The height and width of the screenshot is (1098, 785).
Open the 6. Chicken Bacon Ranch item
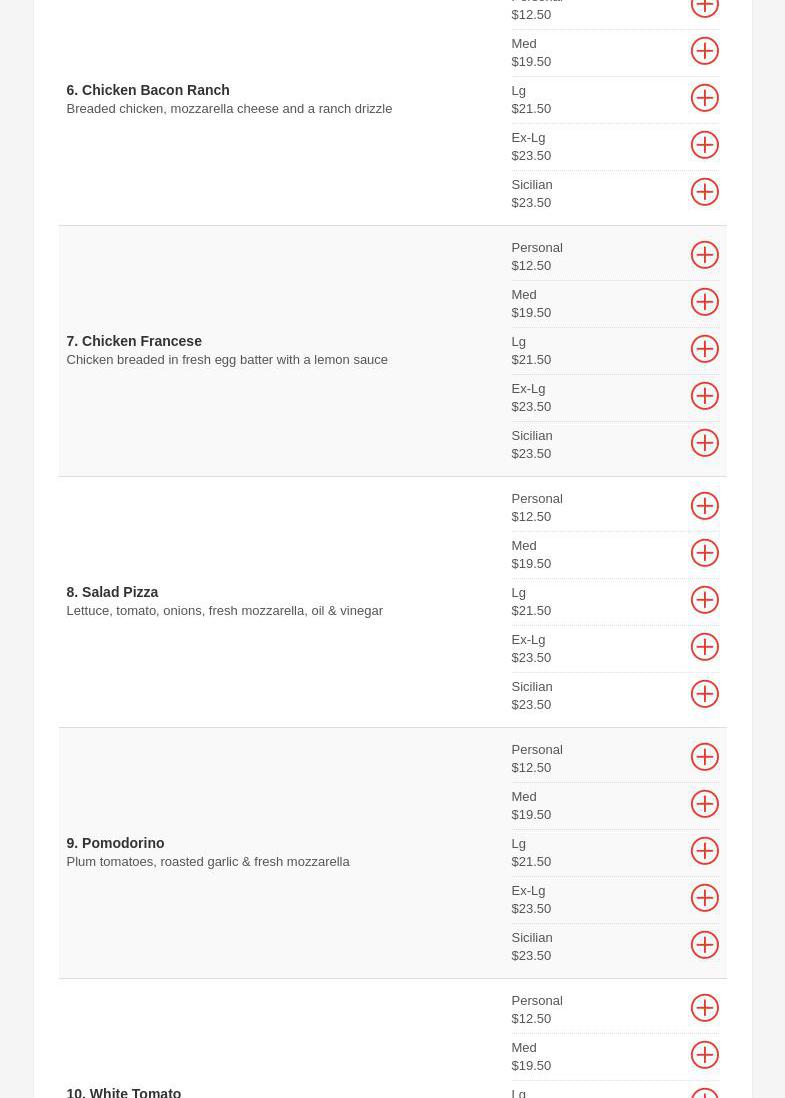coord(148,90)
